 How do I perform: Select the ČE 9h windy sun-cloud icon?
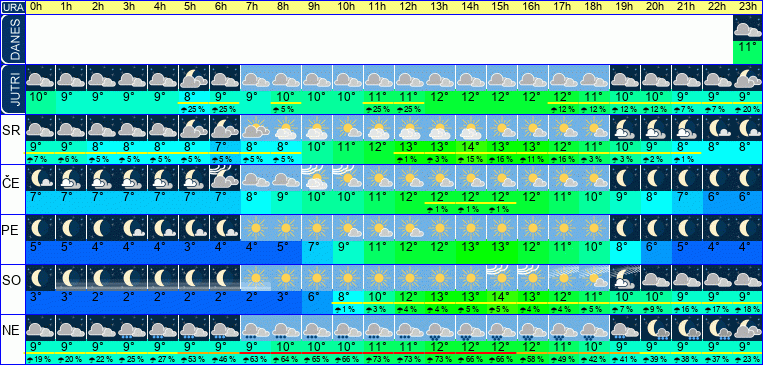coord(317,178)
